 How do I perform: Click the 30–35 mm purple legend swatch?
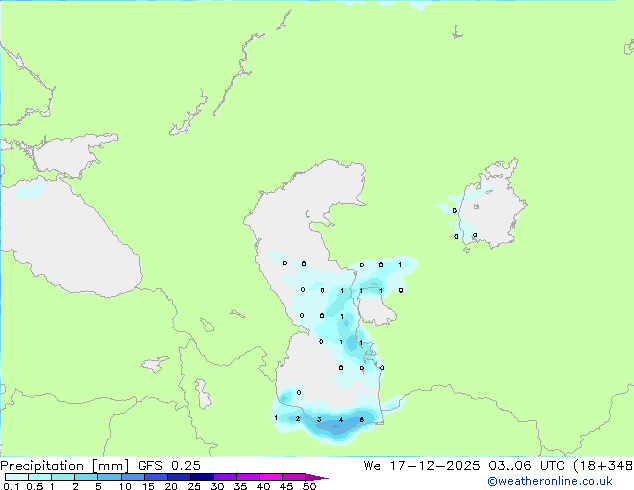point(224,477)
